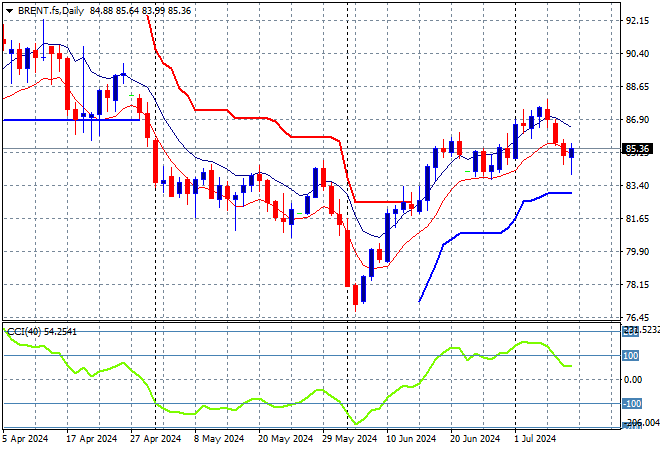Click the CCI -100 level label
The image size is (660, 450).
tap(632, 403)
